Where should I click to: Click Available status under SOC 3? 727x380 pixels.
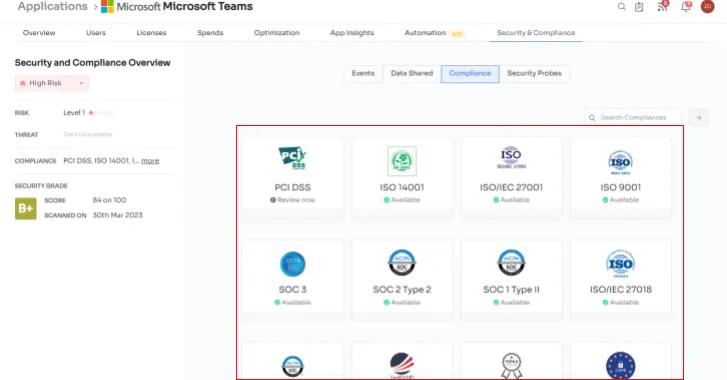[293, 302]
